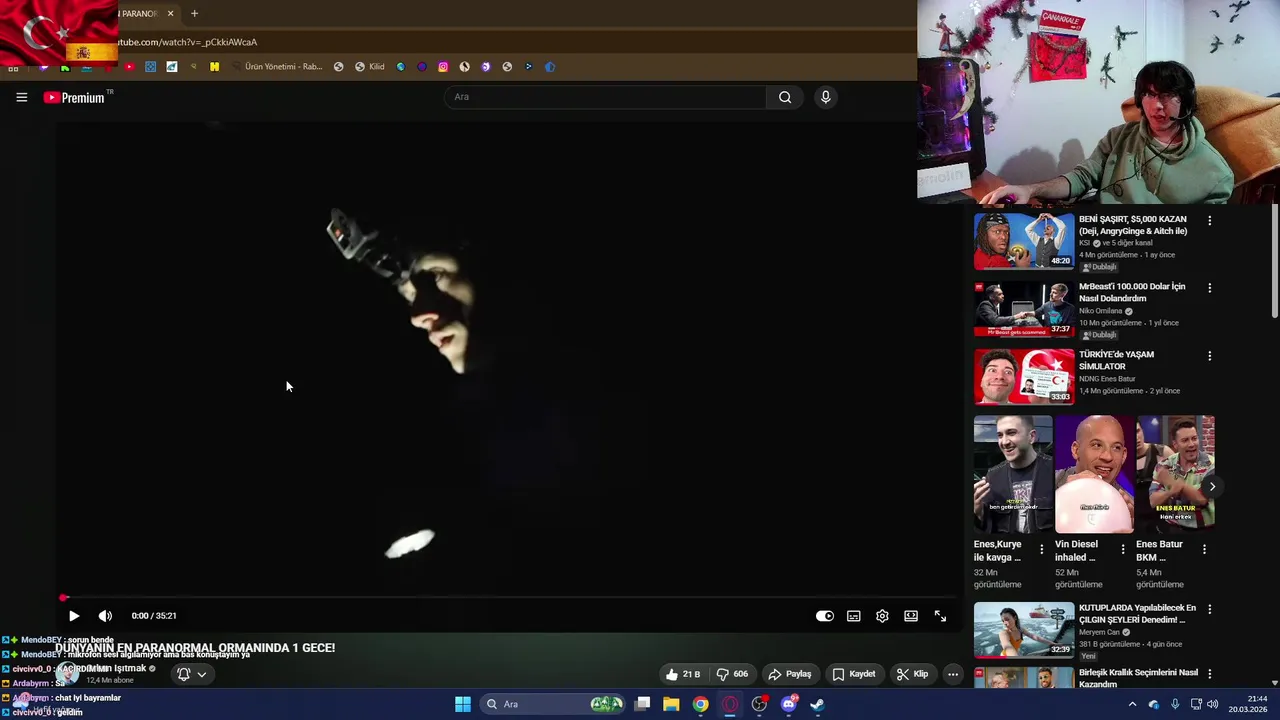Play the YouTube video
This screenshot has height=720, width=1280.
tap(73, 616)
